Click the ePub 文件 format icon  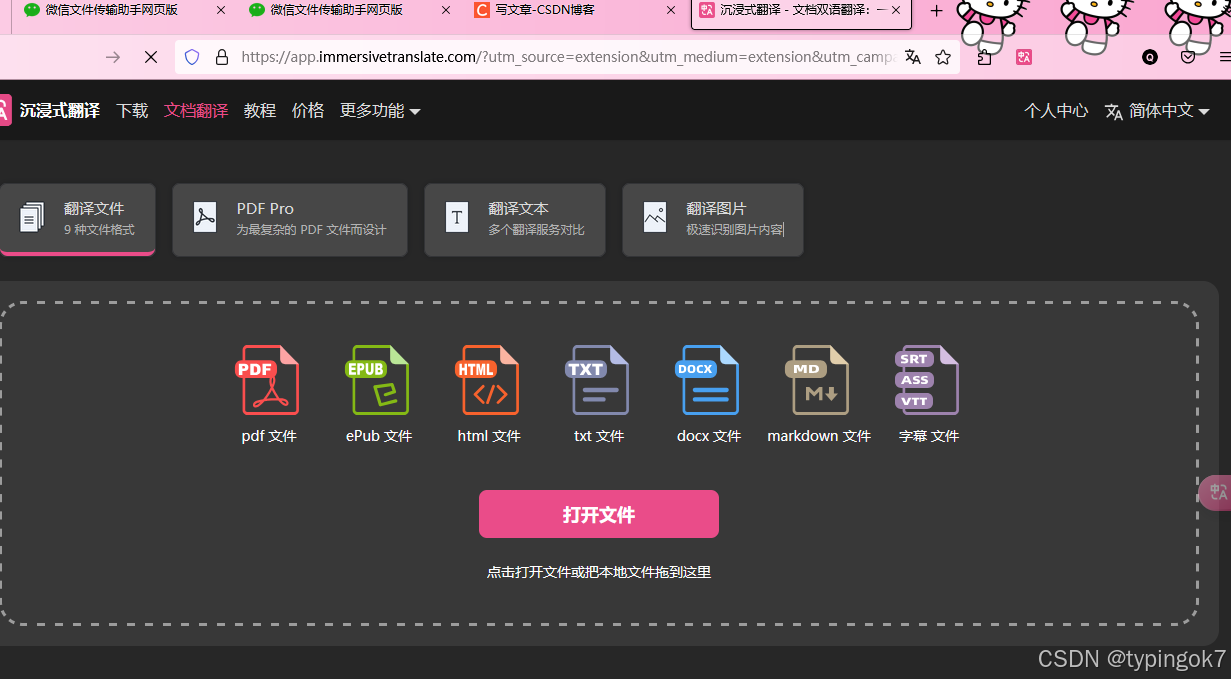378,380
